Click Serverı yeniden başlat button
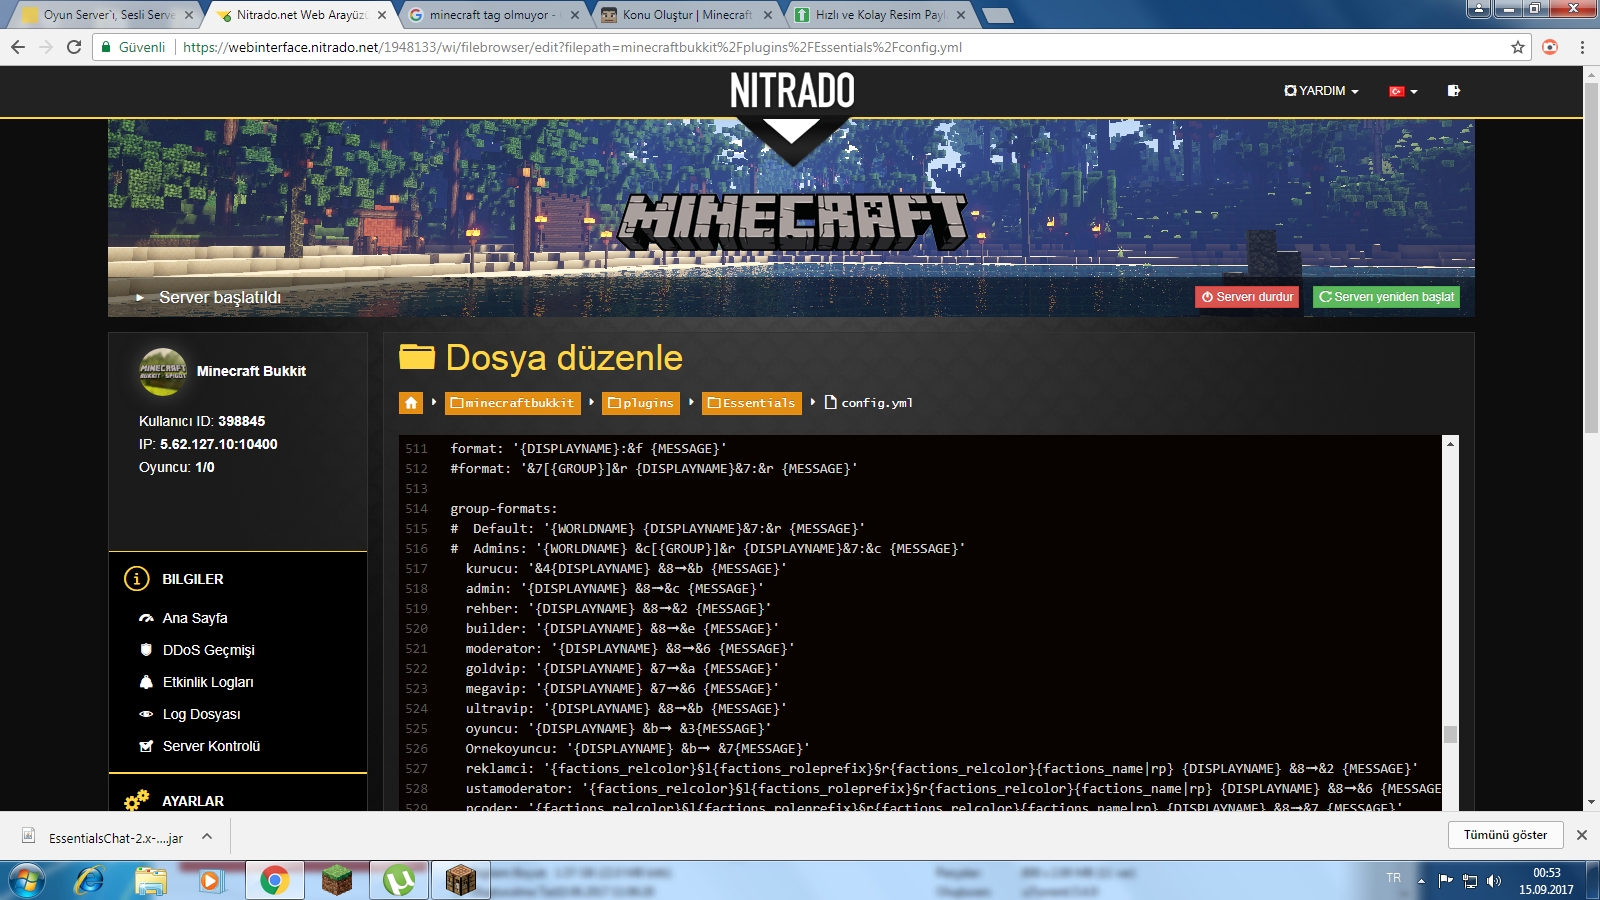 [x=1386, y=297]
